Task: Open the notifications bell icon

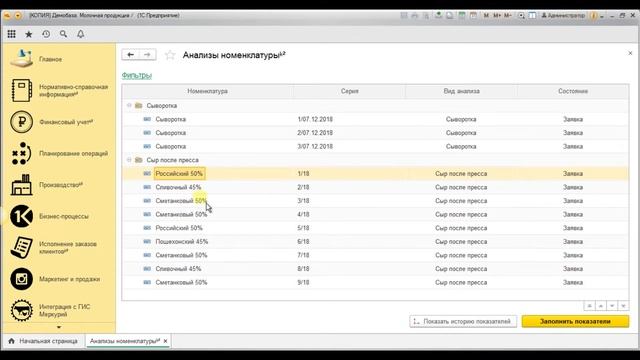Action: pyautogui.click(x=81, y=34)
